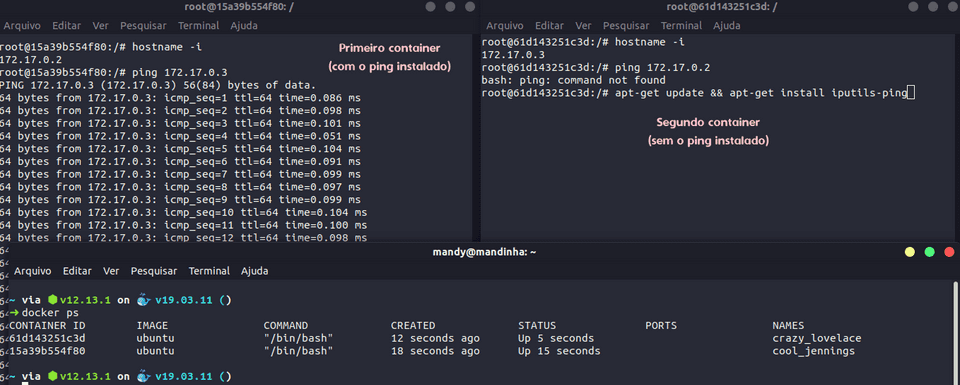Close mandy@mandinha terminal with red button
960x385 pixels.
coord(950,252)
